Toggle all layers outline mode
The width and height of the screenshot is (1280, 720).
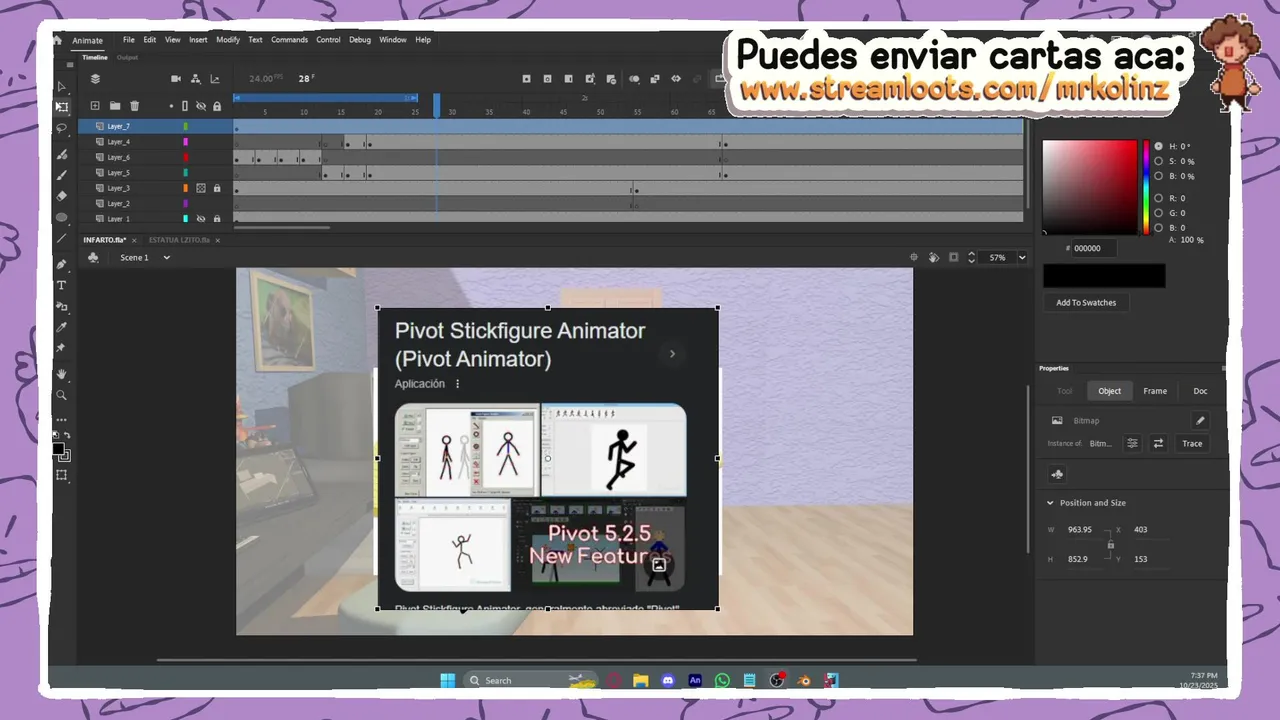click(x=185, y=105)
